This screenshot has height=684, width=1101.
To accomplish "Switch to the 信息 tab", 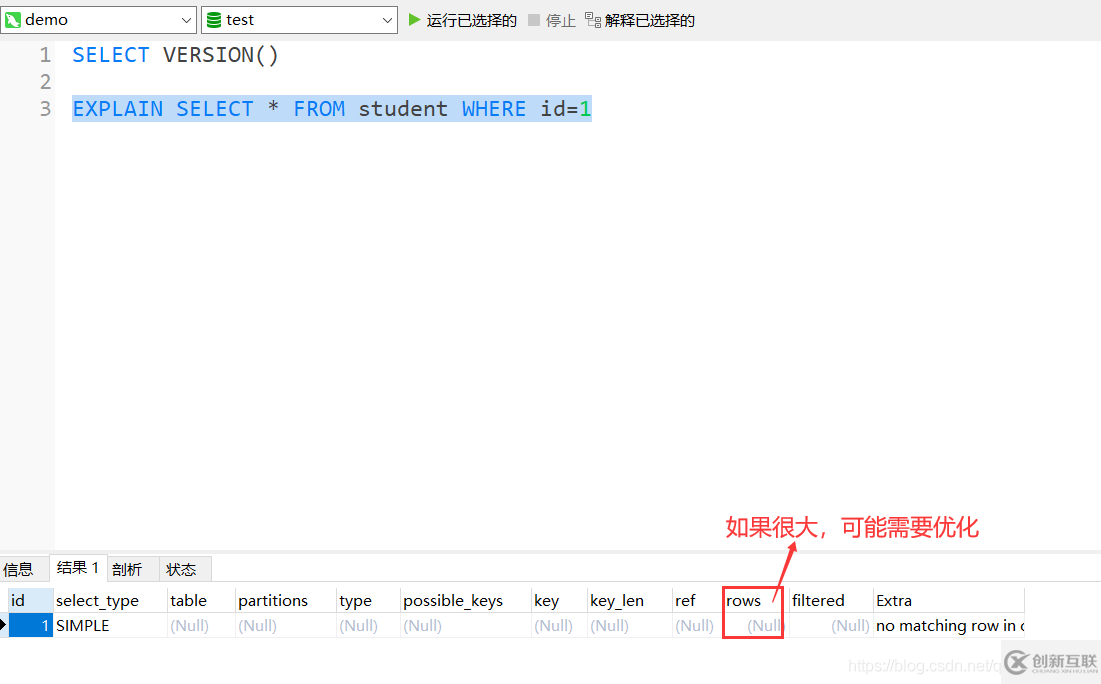I will click(x=18, y=569).
